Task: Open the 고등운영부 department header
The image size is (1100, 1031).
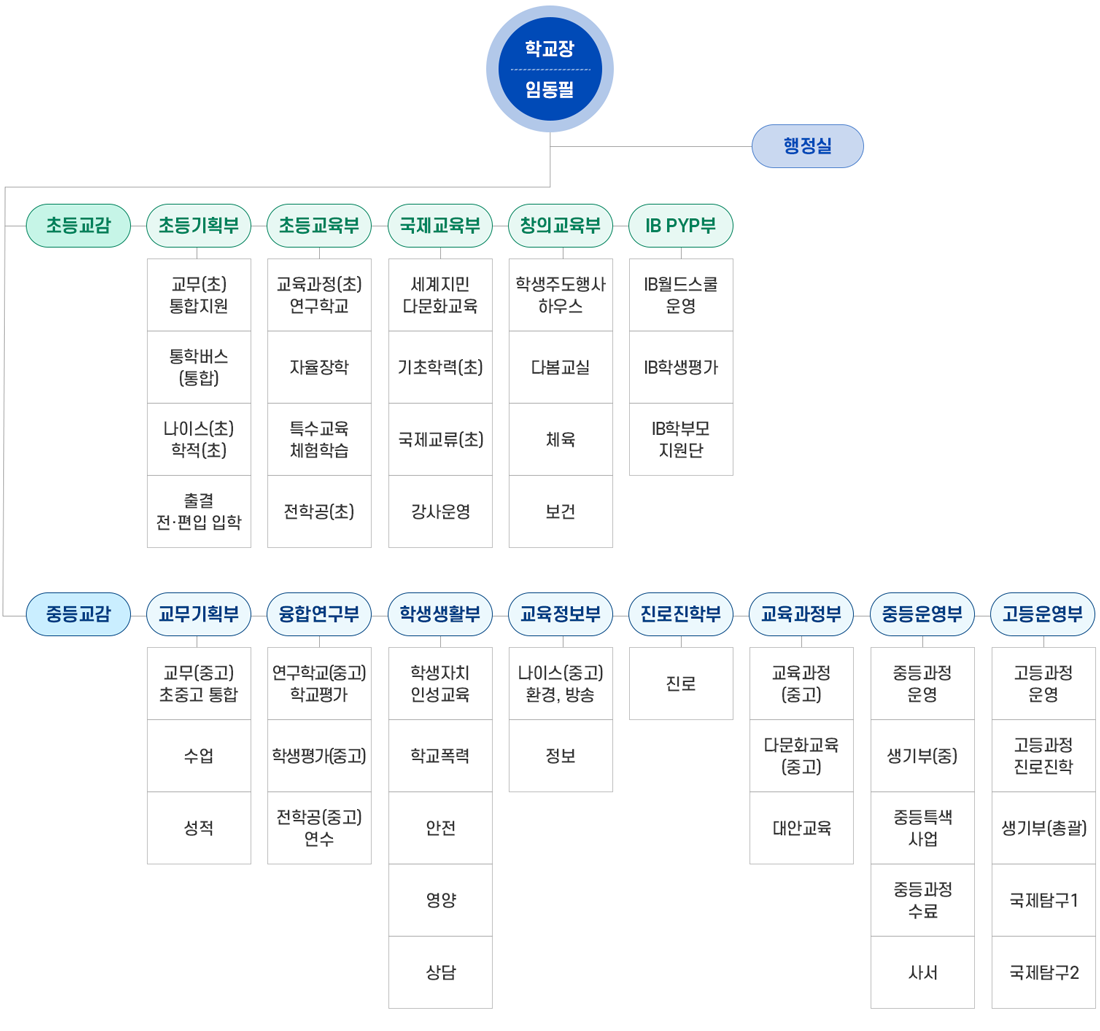Action: point(1043,614)
